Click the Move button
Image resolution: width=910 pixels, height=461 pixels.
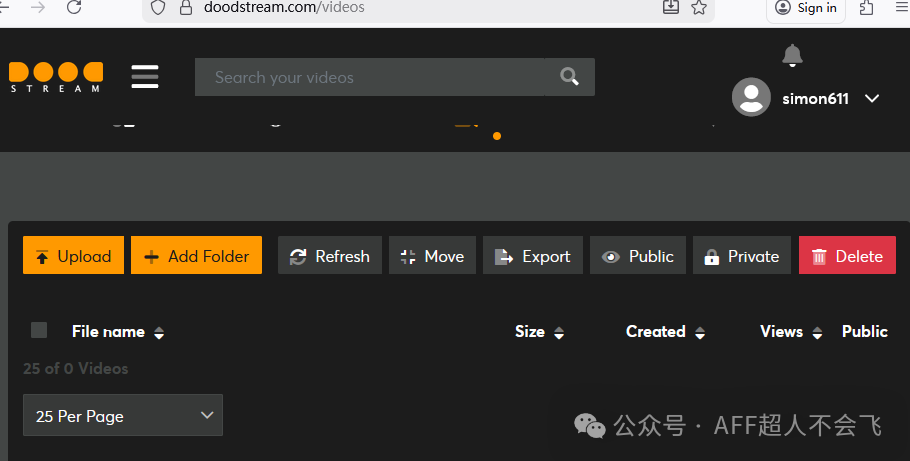click(x=432, y=255)
